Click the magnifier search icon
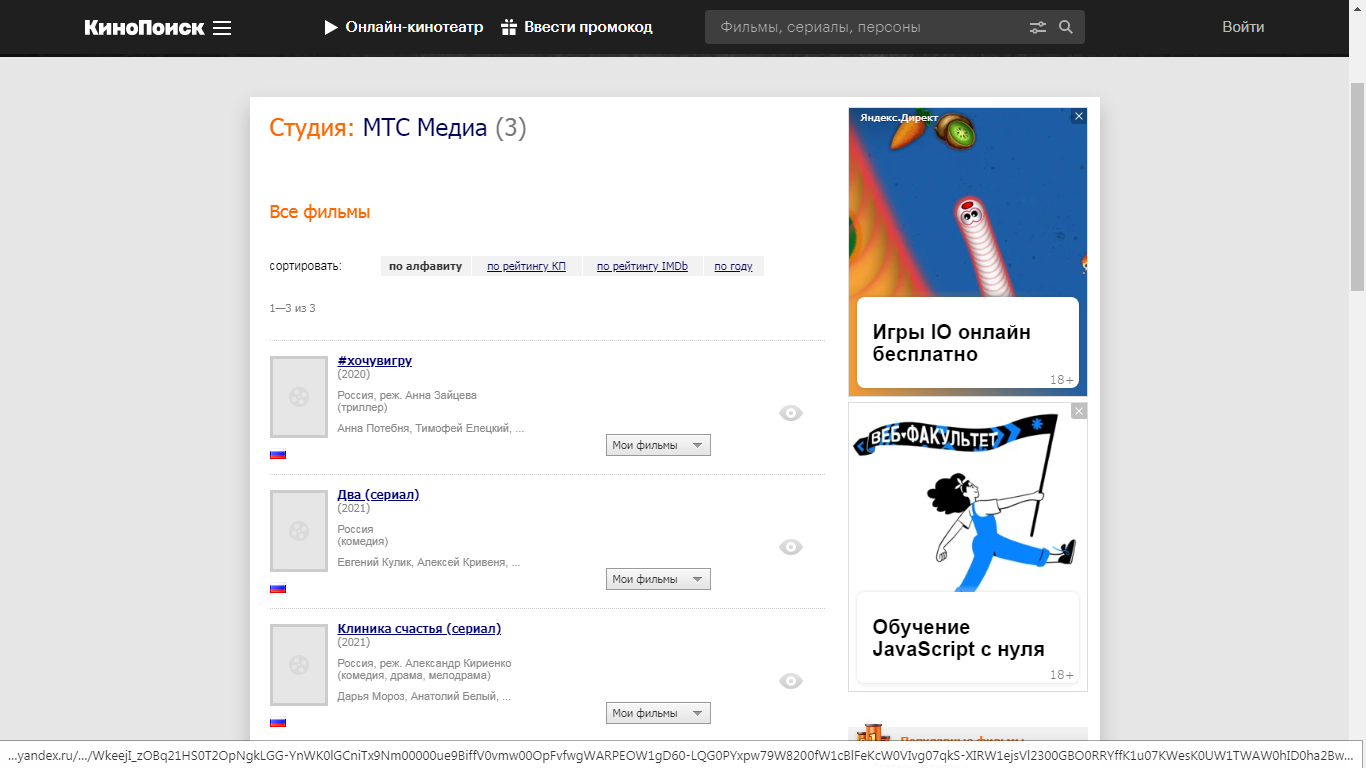The height and width of the screenshot is (768, 1366). 1066,28
